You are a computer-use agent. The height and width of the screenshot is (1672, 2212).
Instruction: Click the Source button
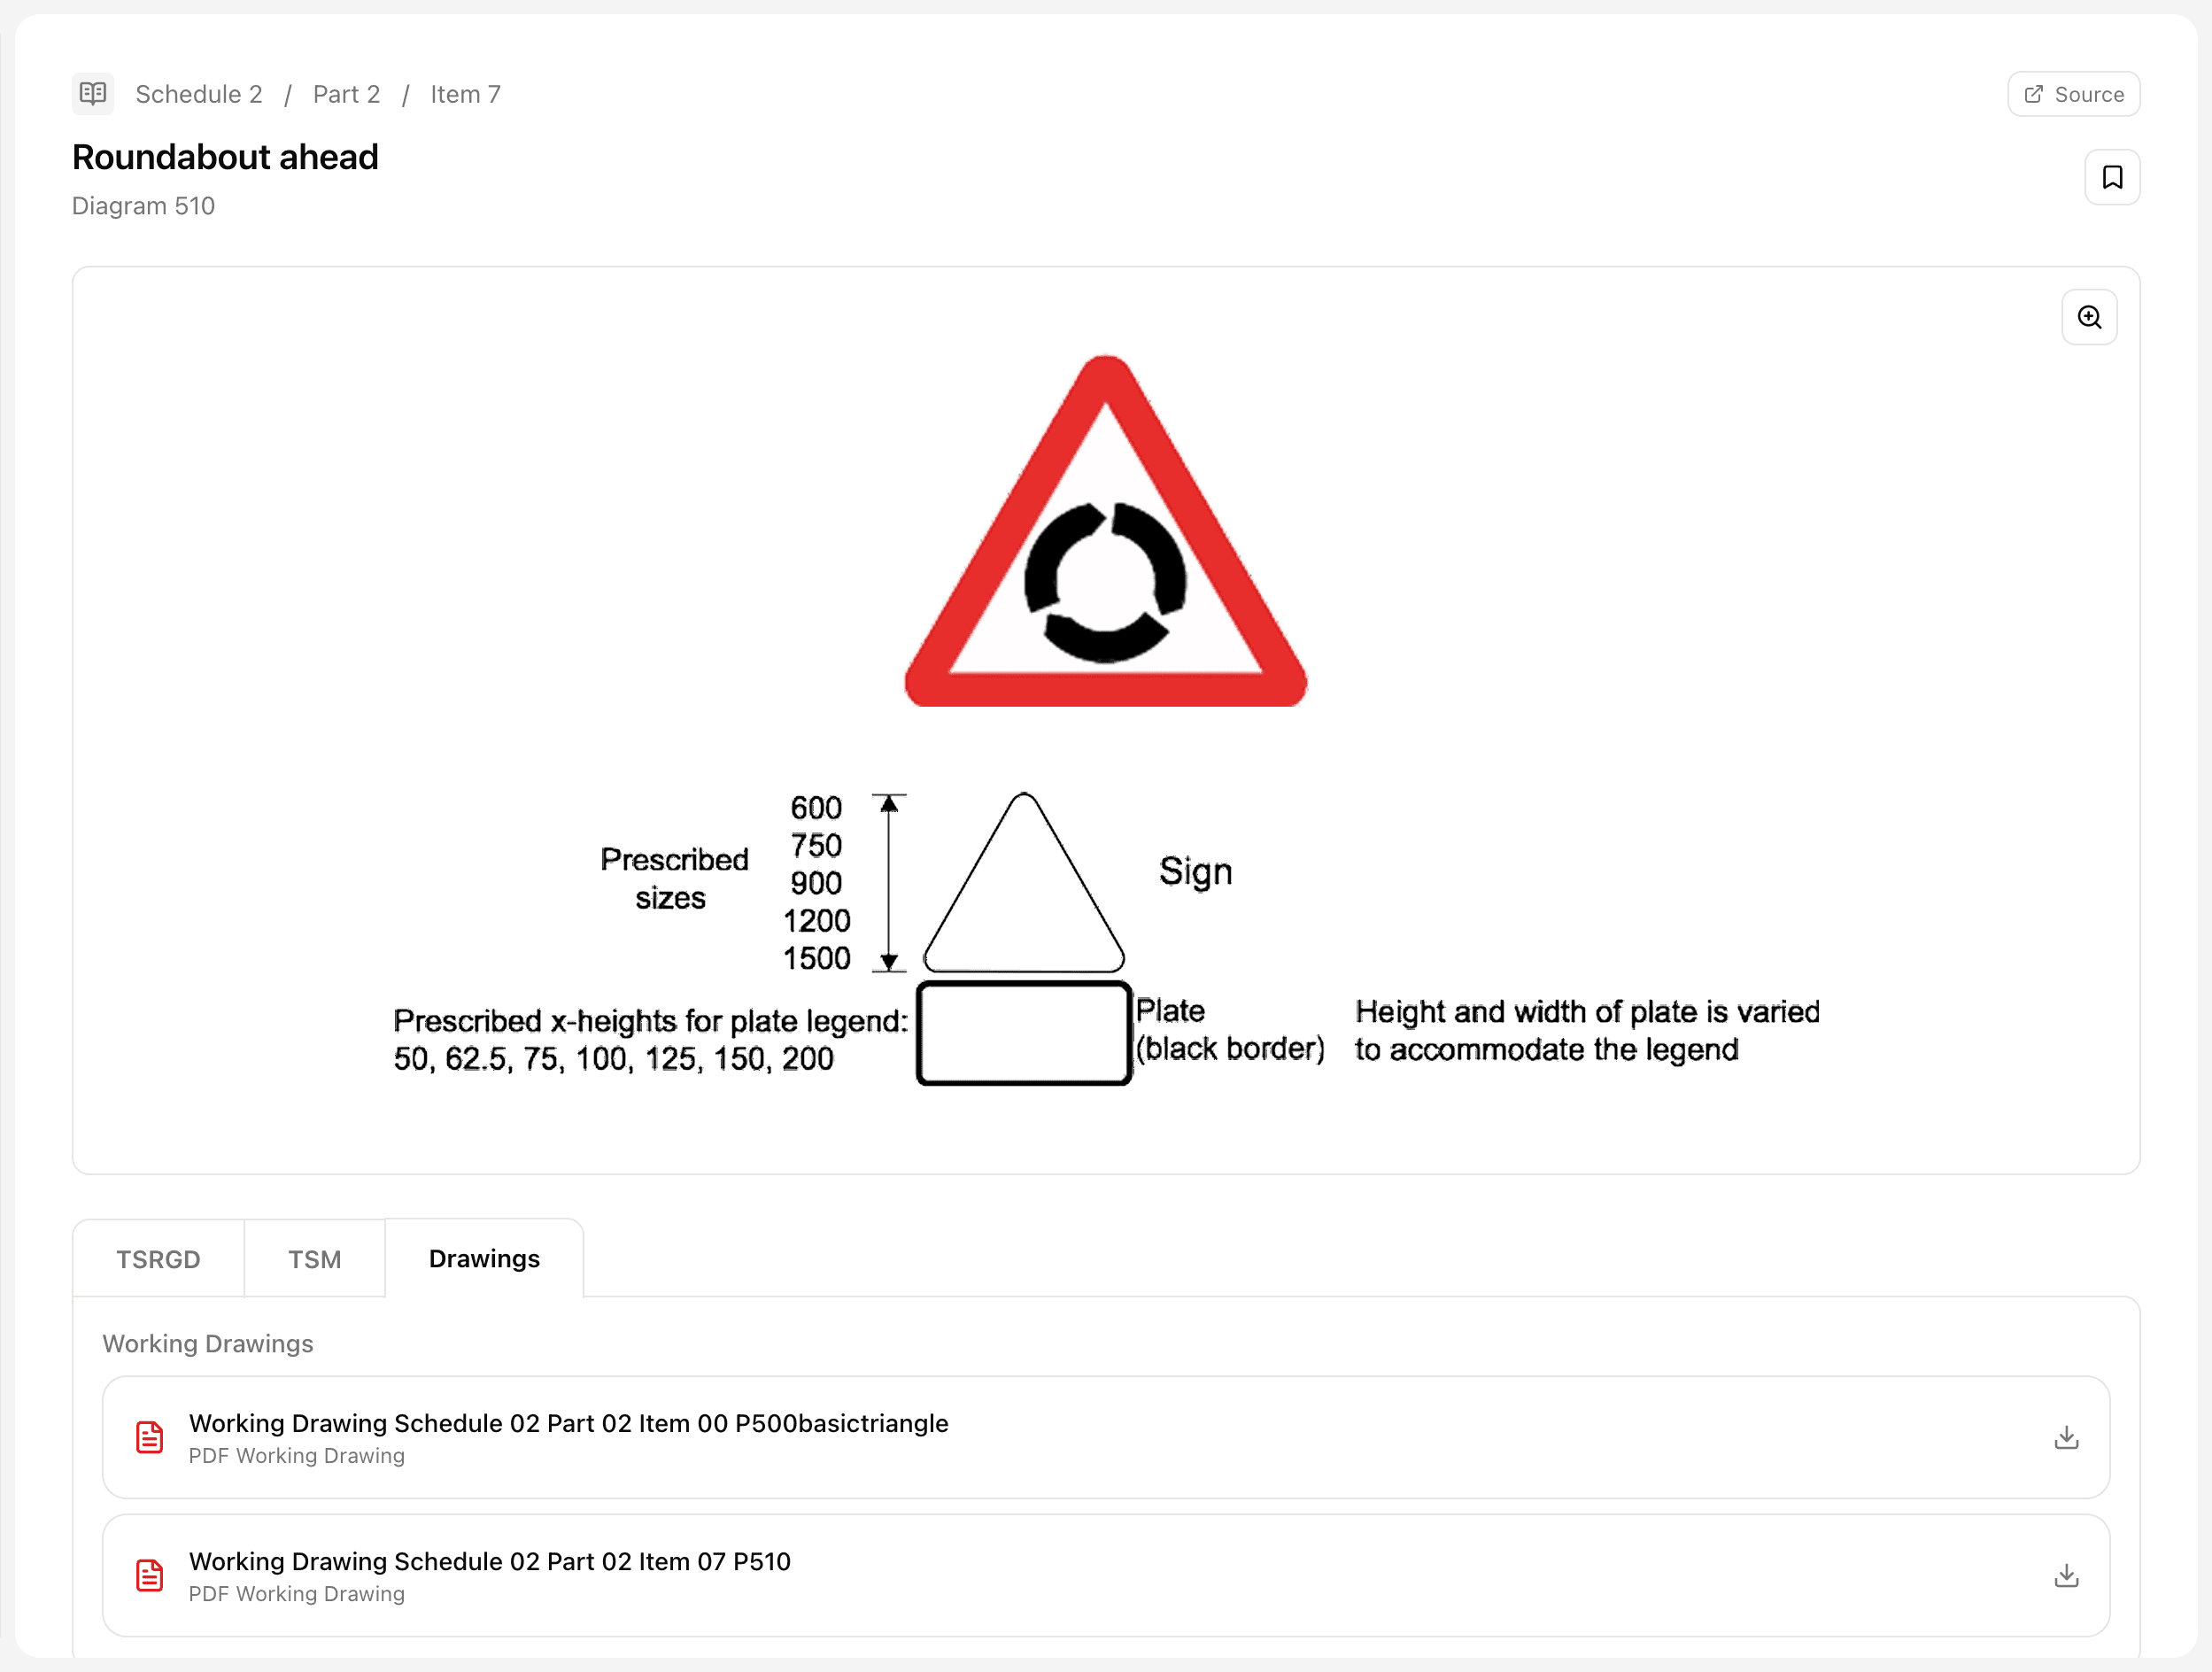2072,93
